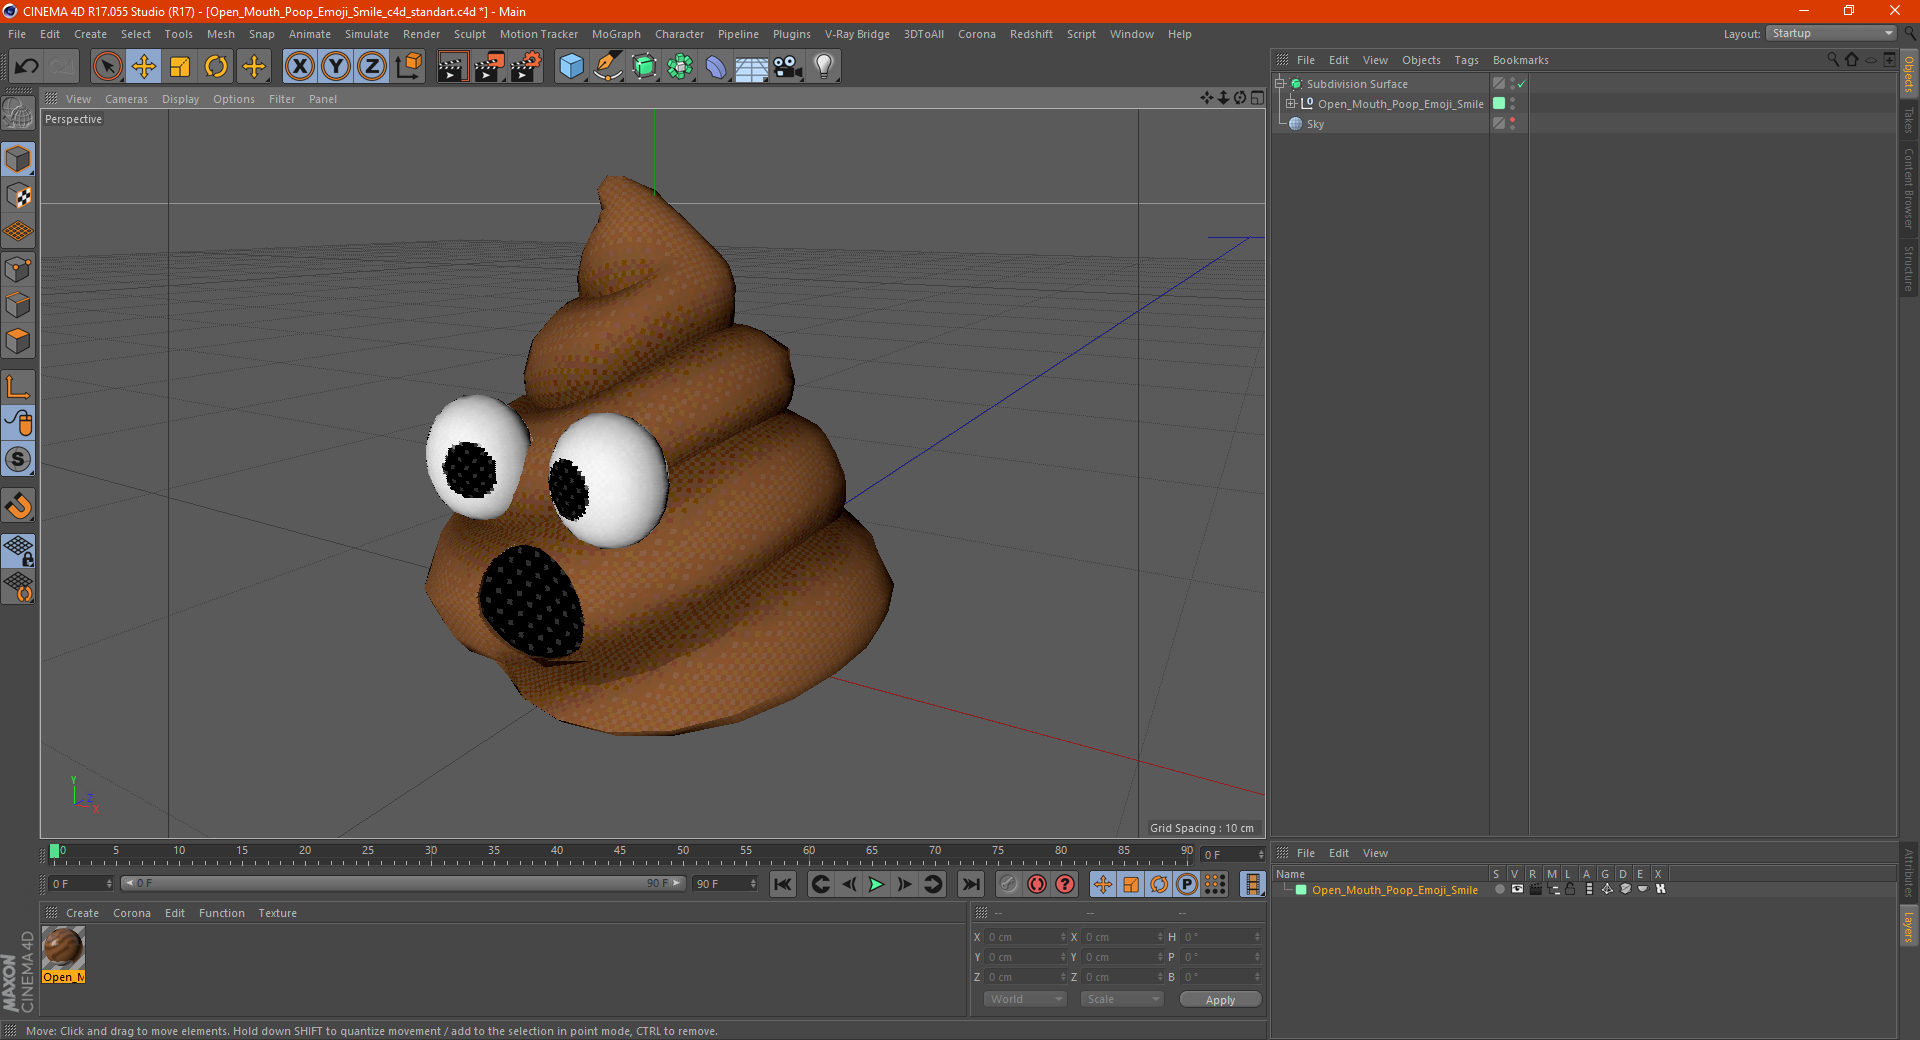This screenshot has width=1920, height=1040.
Task: Toggle Subdivision Surface enable checkmark
Action: (1521, 84)
